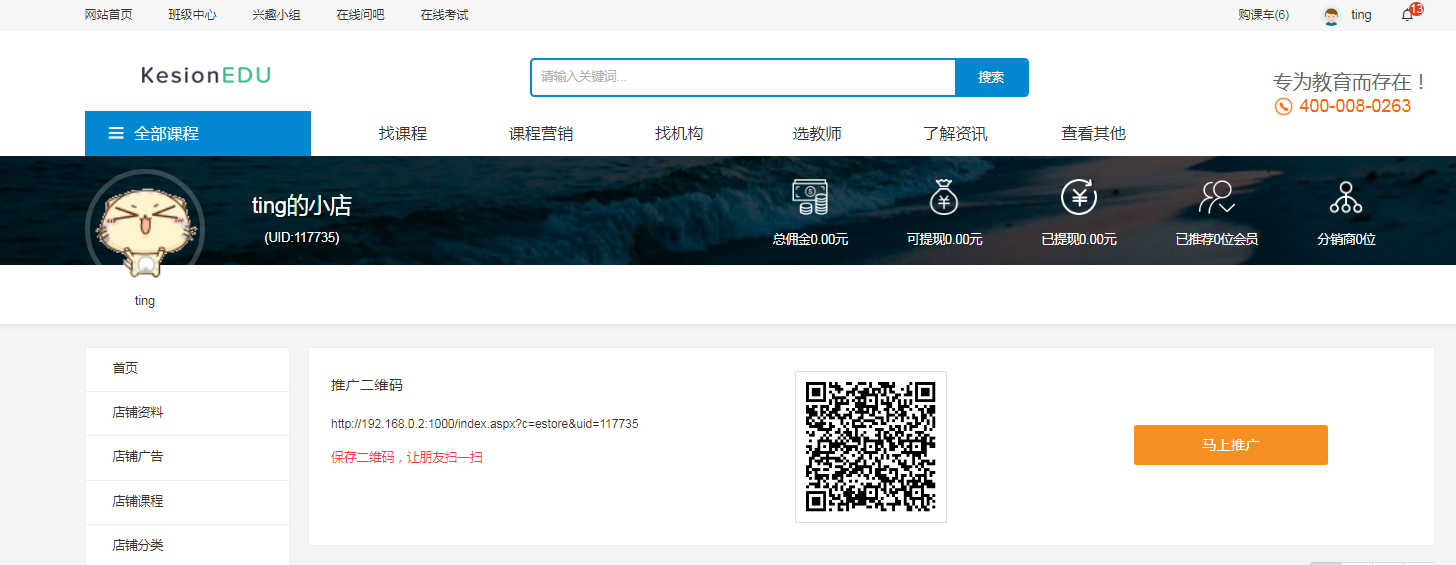Go to 课程营销 in navigation

(541, 133)
